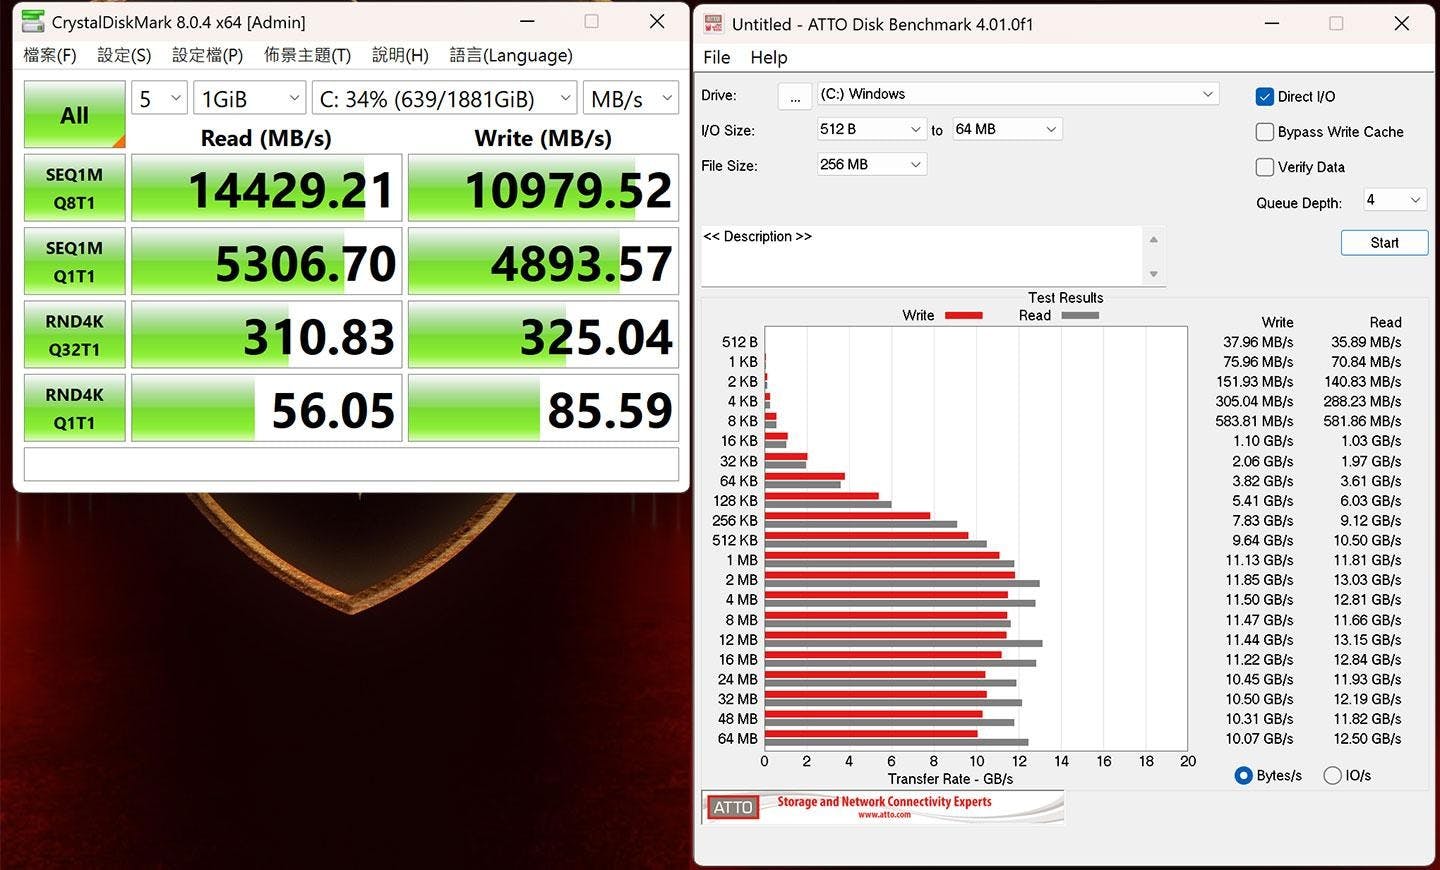Open the Queue Depth dropdown
Image resolution: width=1440 pixels, height=870 pixels.
(1395, 200)
